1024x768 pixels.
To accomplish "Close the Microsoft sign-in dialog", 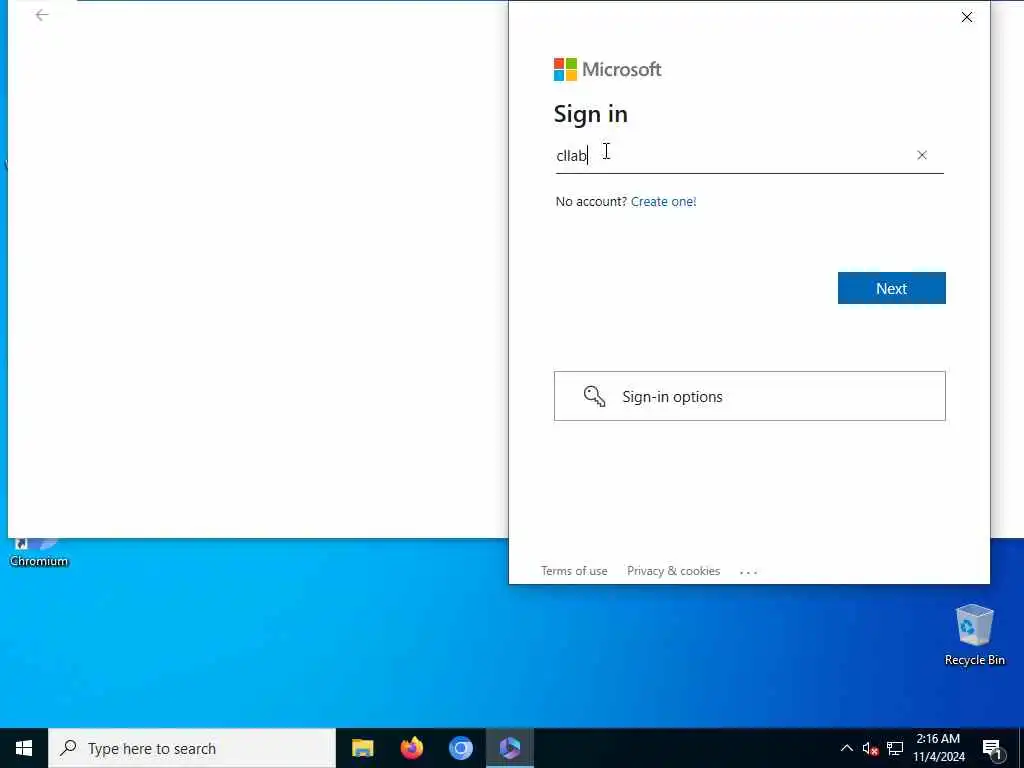I will tap(967, 17).
